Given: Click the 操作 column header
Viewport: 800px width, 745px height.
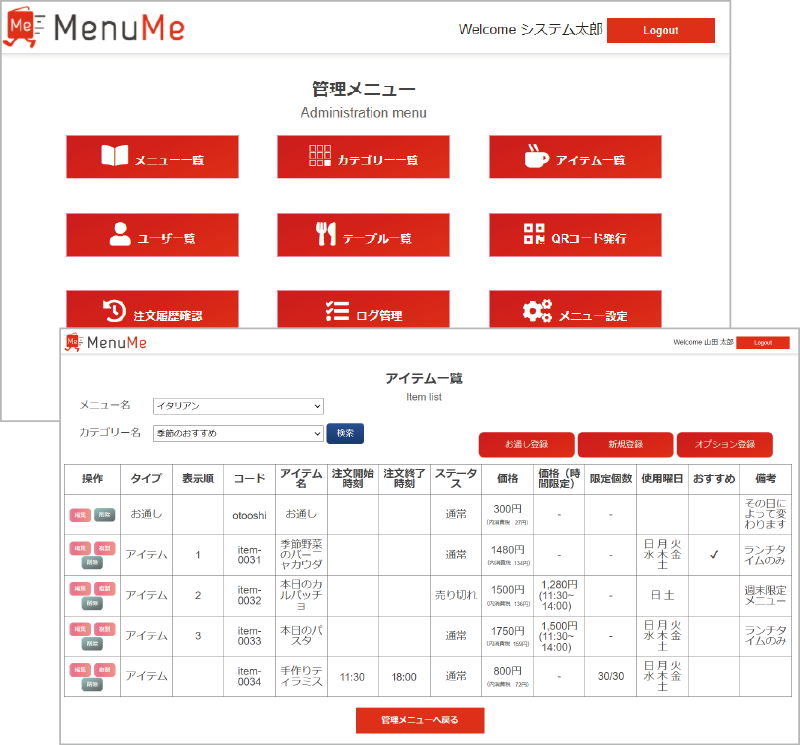Looking at the screenshot, I should tap(92, 479).
